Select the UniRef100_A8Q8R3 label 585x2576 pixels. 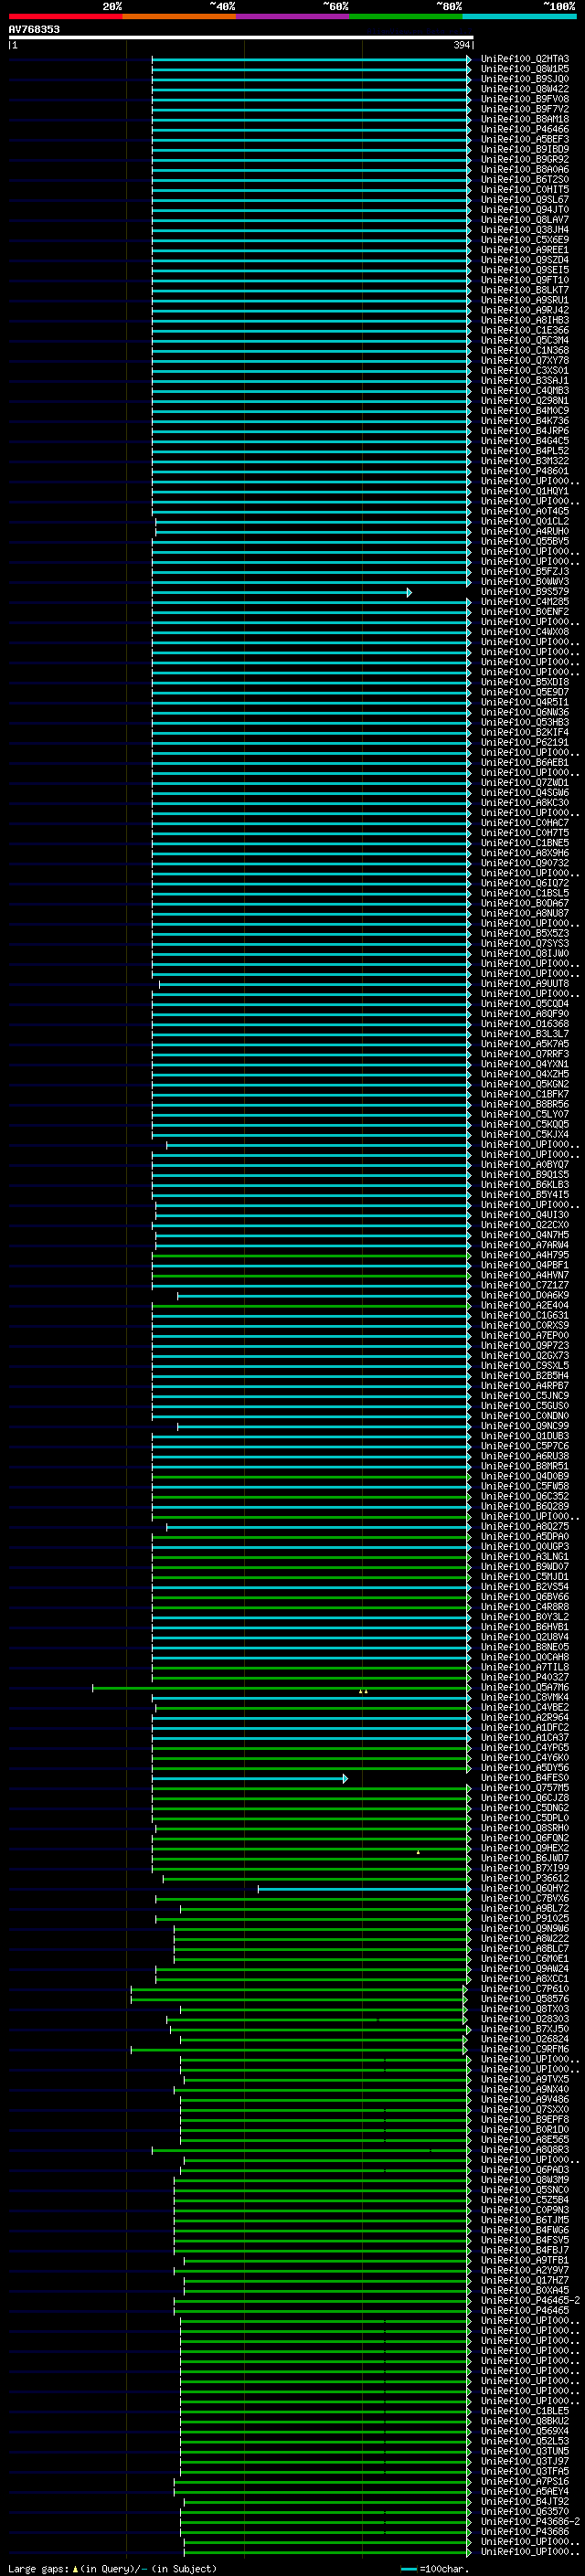(x=525, y=2149)
